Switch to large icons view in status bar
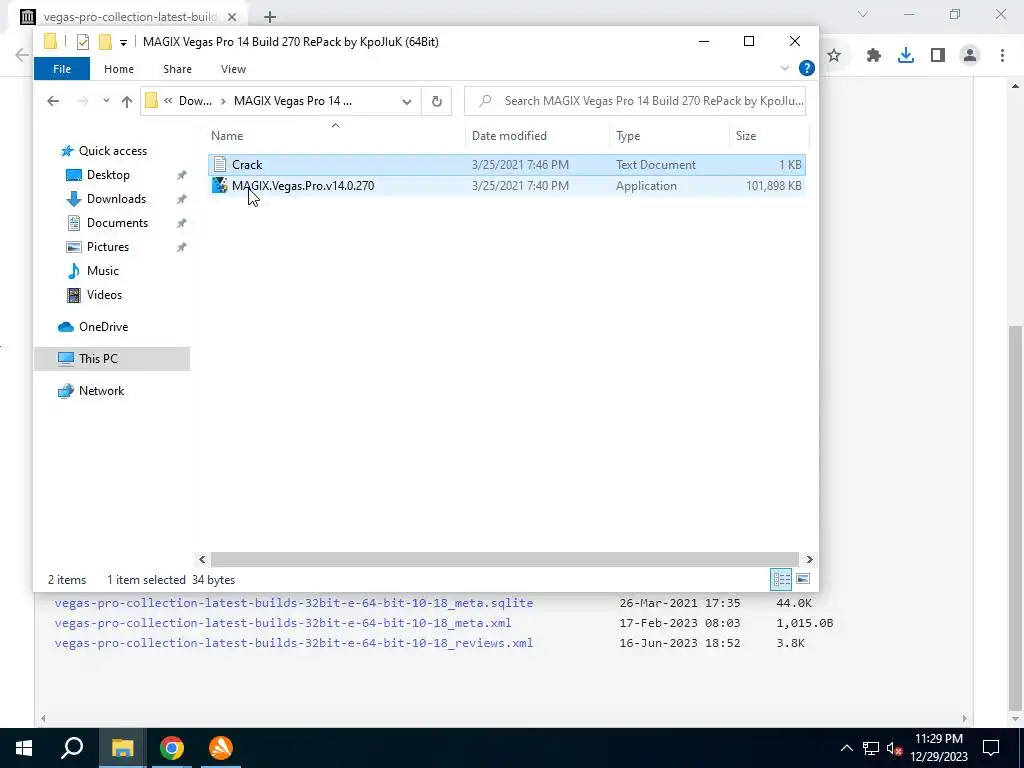 coord(803,579)
